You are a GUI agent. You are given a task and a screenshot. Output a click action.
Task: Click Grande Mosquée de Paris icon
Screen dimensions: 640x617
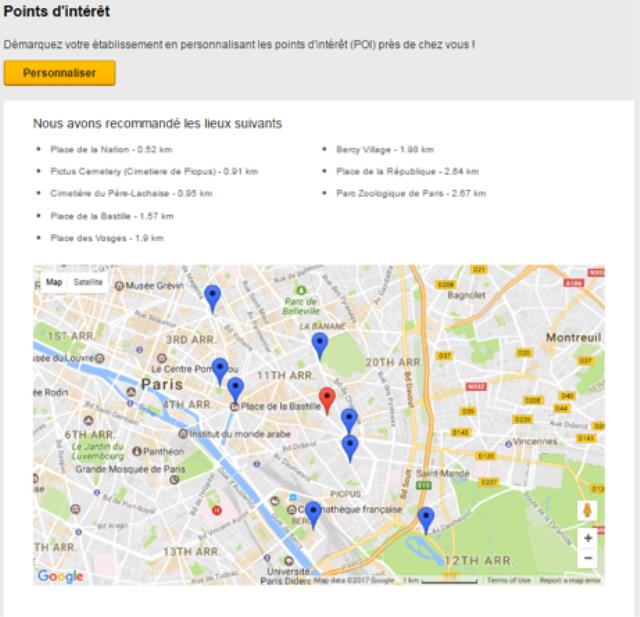(x=175, y=480)
